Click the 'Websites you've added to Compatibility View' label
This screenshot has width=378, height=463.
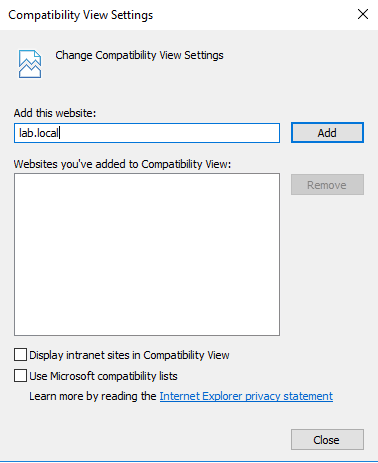point(122,164)
